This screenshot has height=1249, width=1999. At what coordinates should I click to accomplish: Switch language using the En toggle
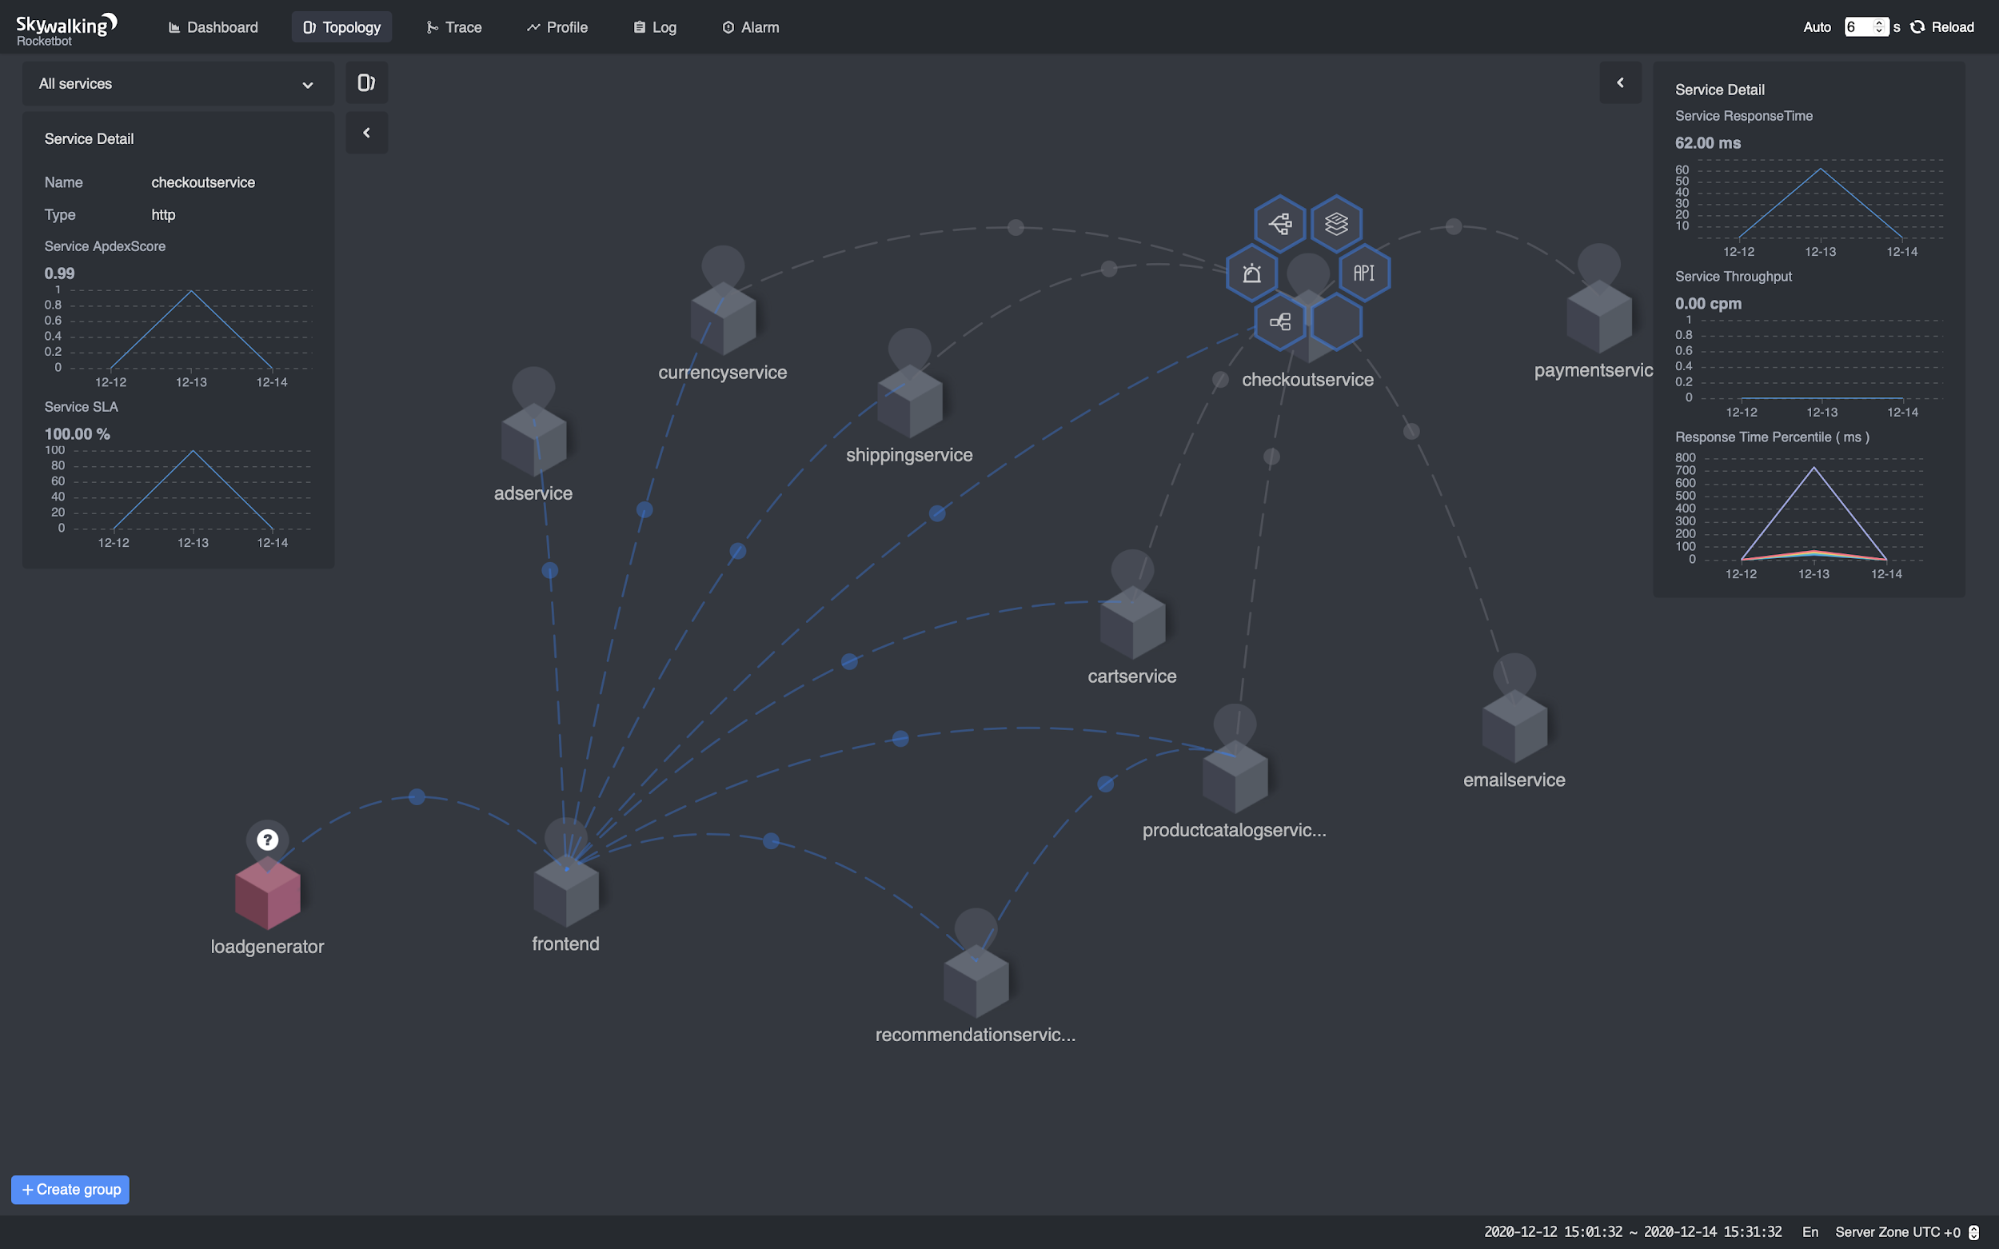[x=1810, y=1232]
